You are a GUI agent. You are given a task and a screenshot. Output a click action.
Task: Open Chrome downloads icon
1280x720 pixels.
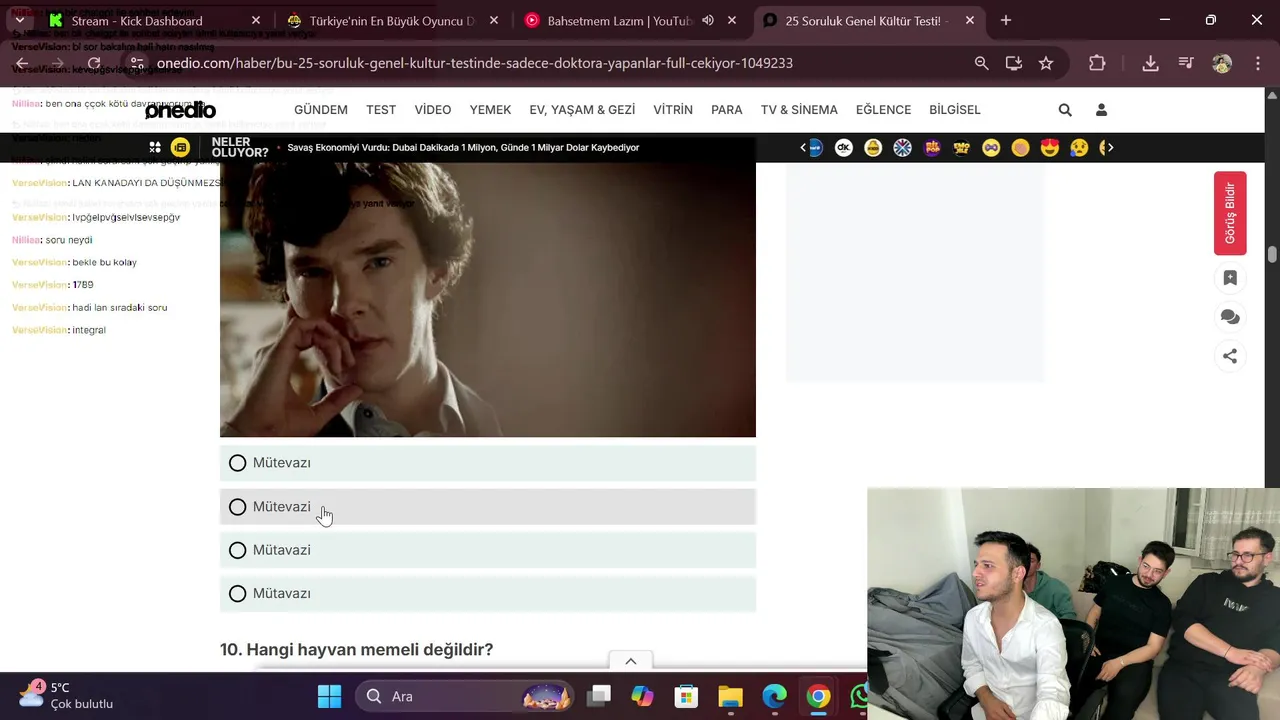[1151, 63]
